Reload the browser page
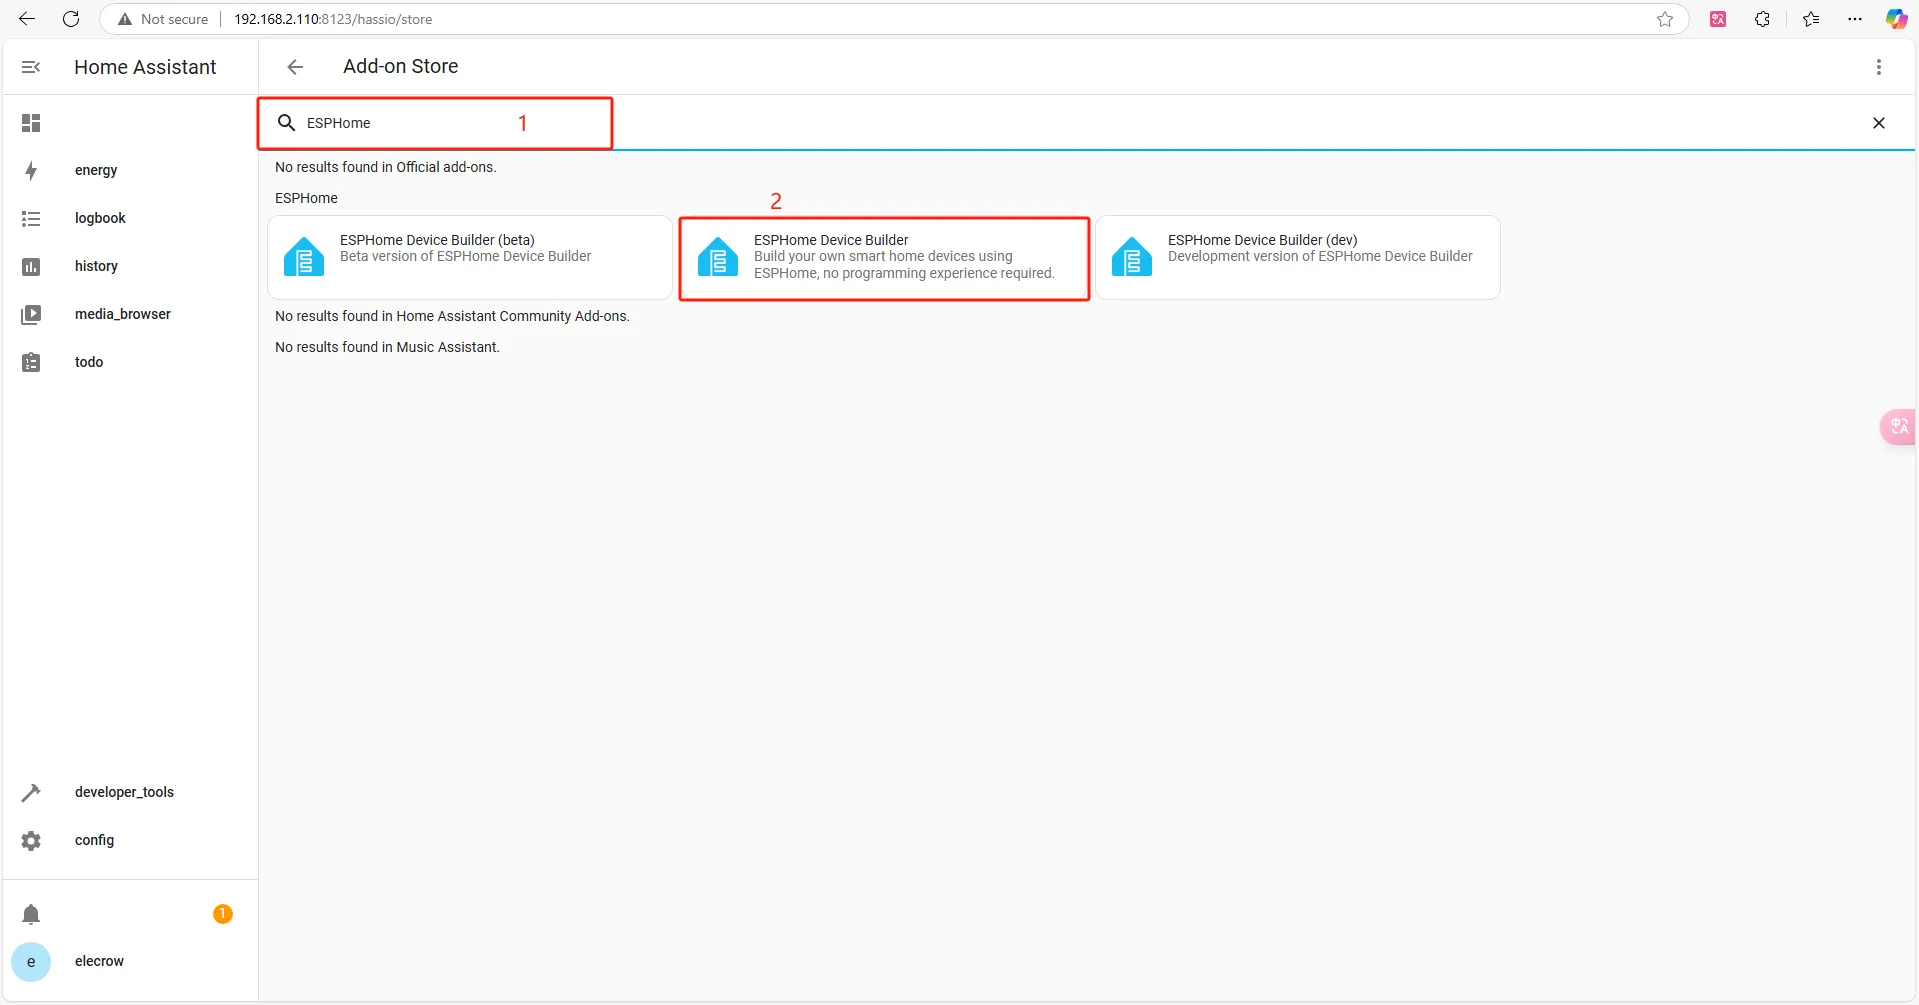Image resolution: width=1919 pixels, height=1005 pixels. 71,19
